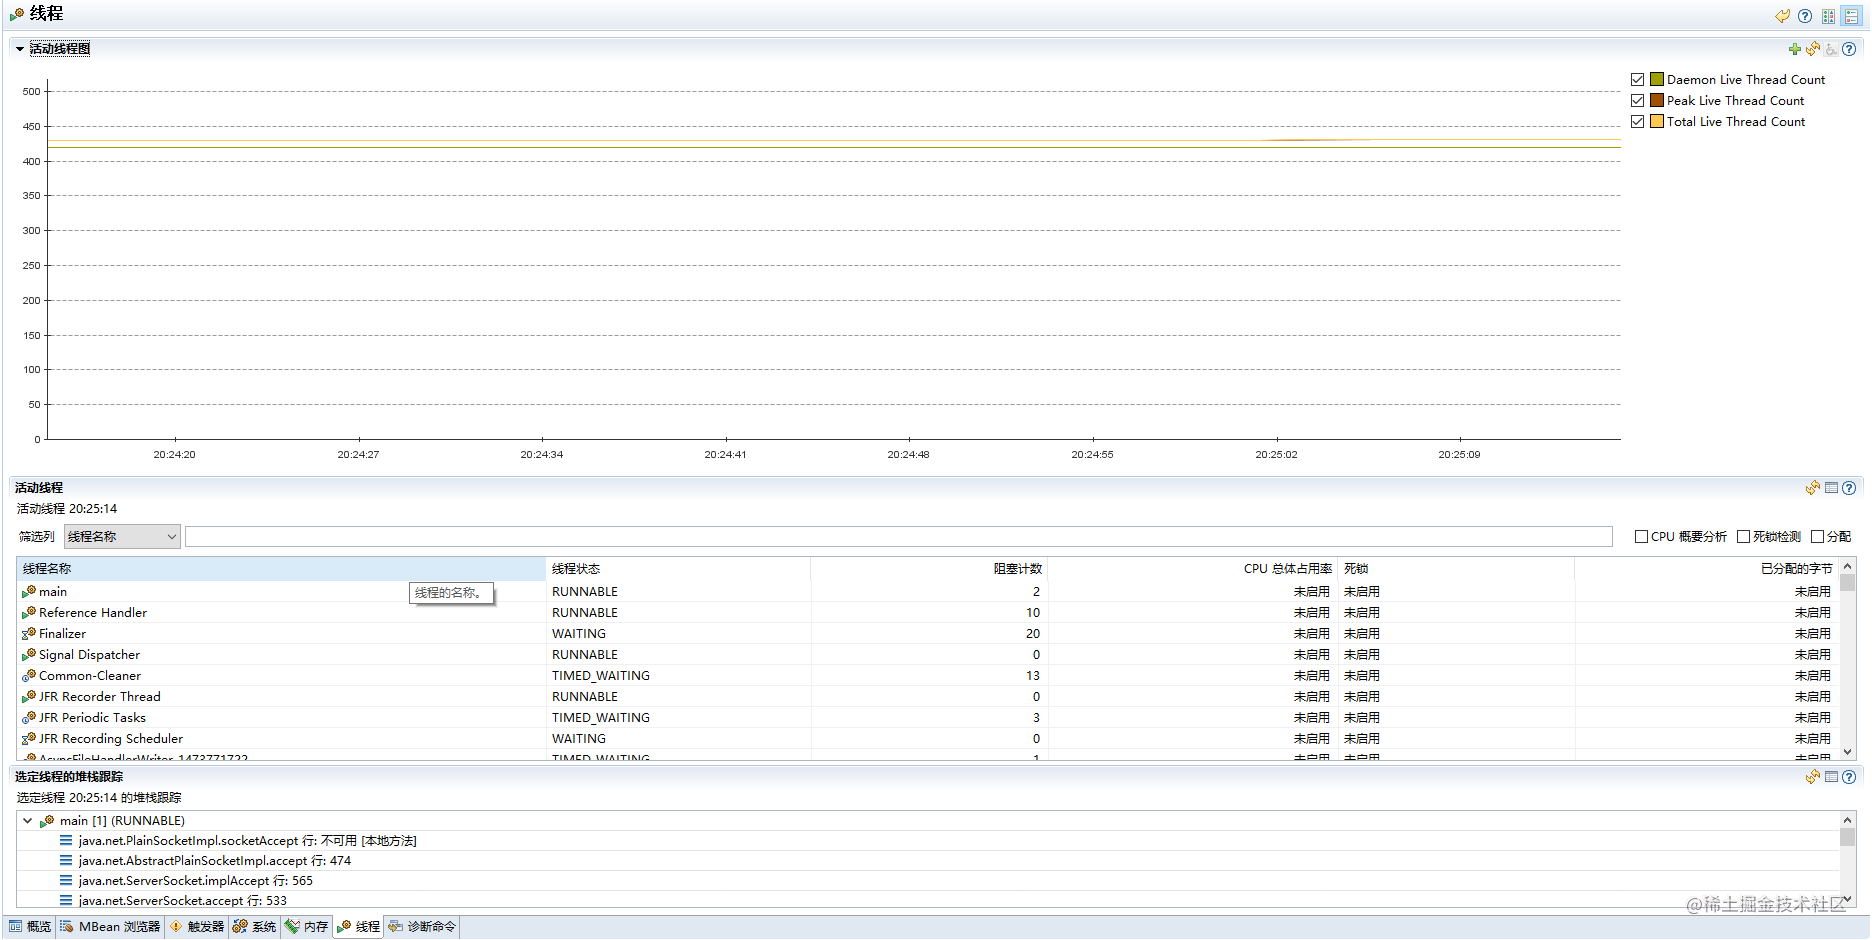The height and width of the screenshot is (940, 1872).
Task: Uncheck Total Live Thread Count checkbox
Action: 1638,122
